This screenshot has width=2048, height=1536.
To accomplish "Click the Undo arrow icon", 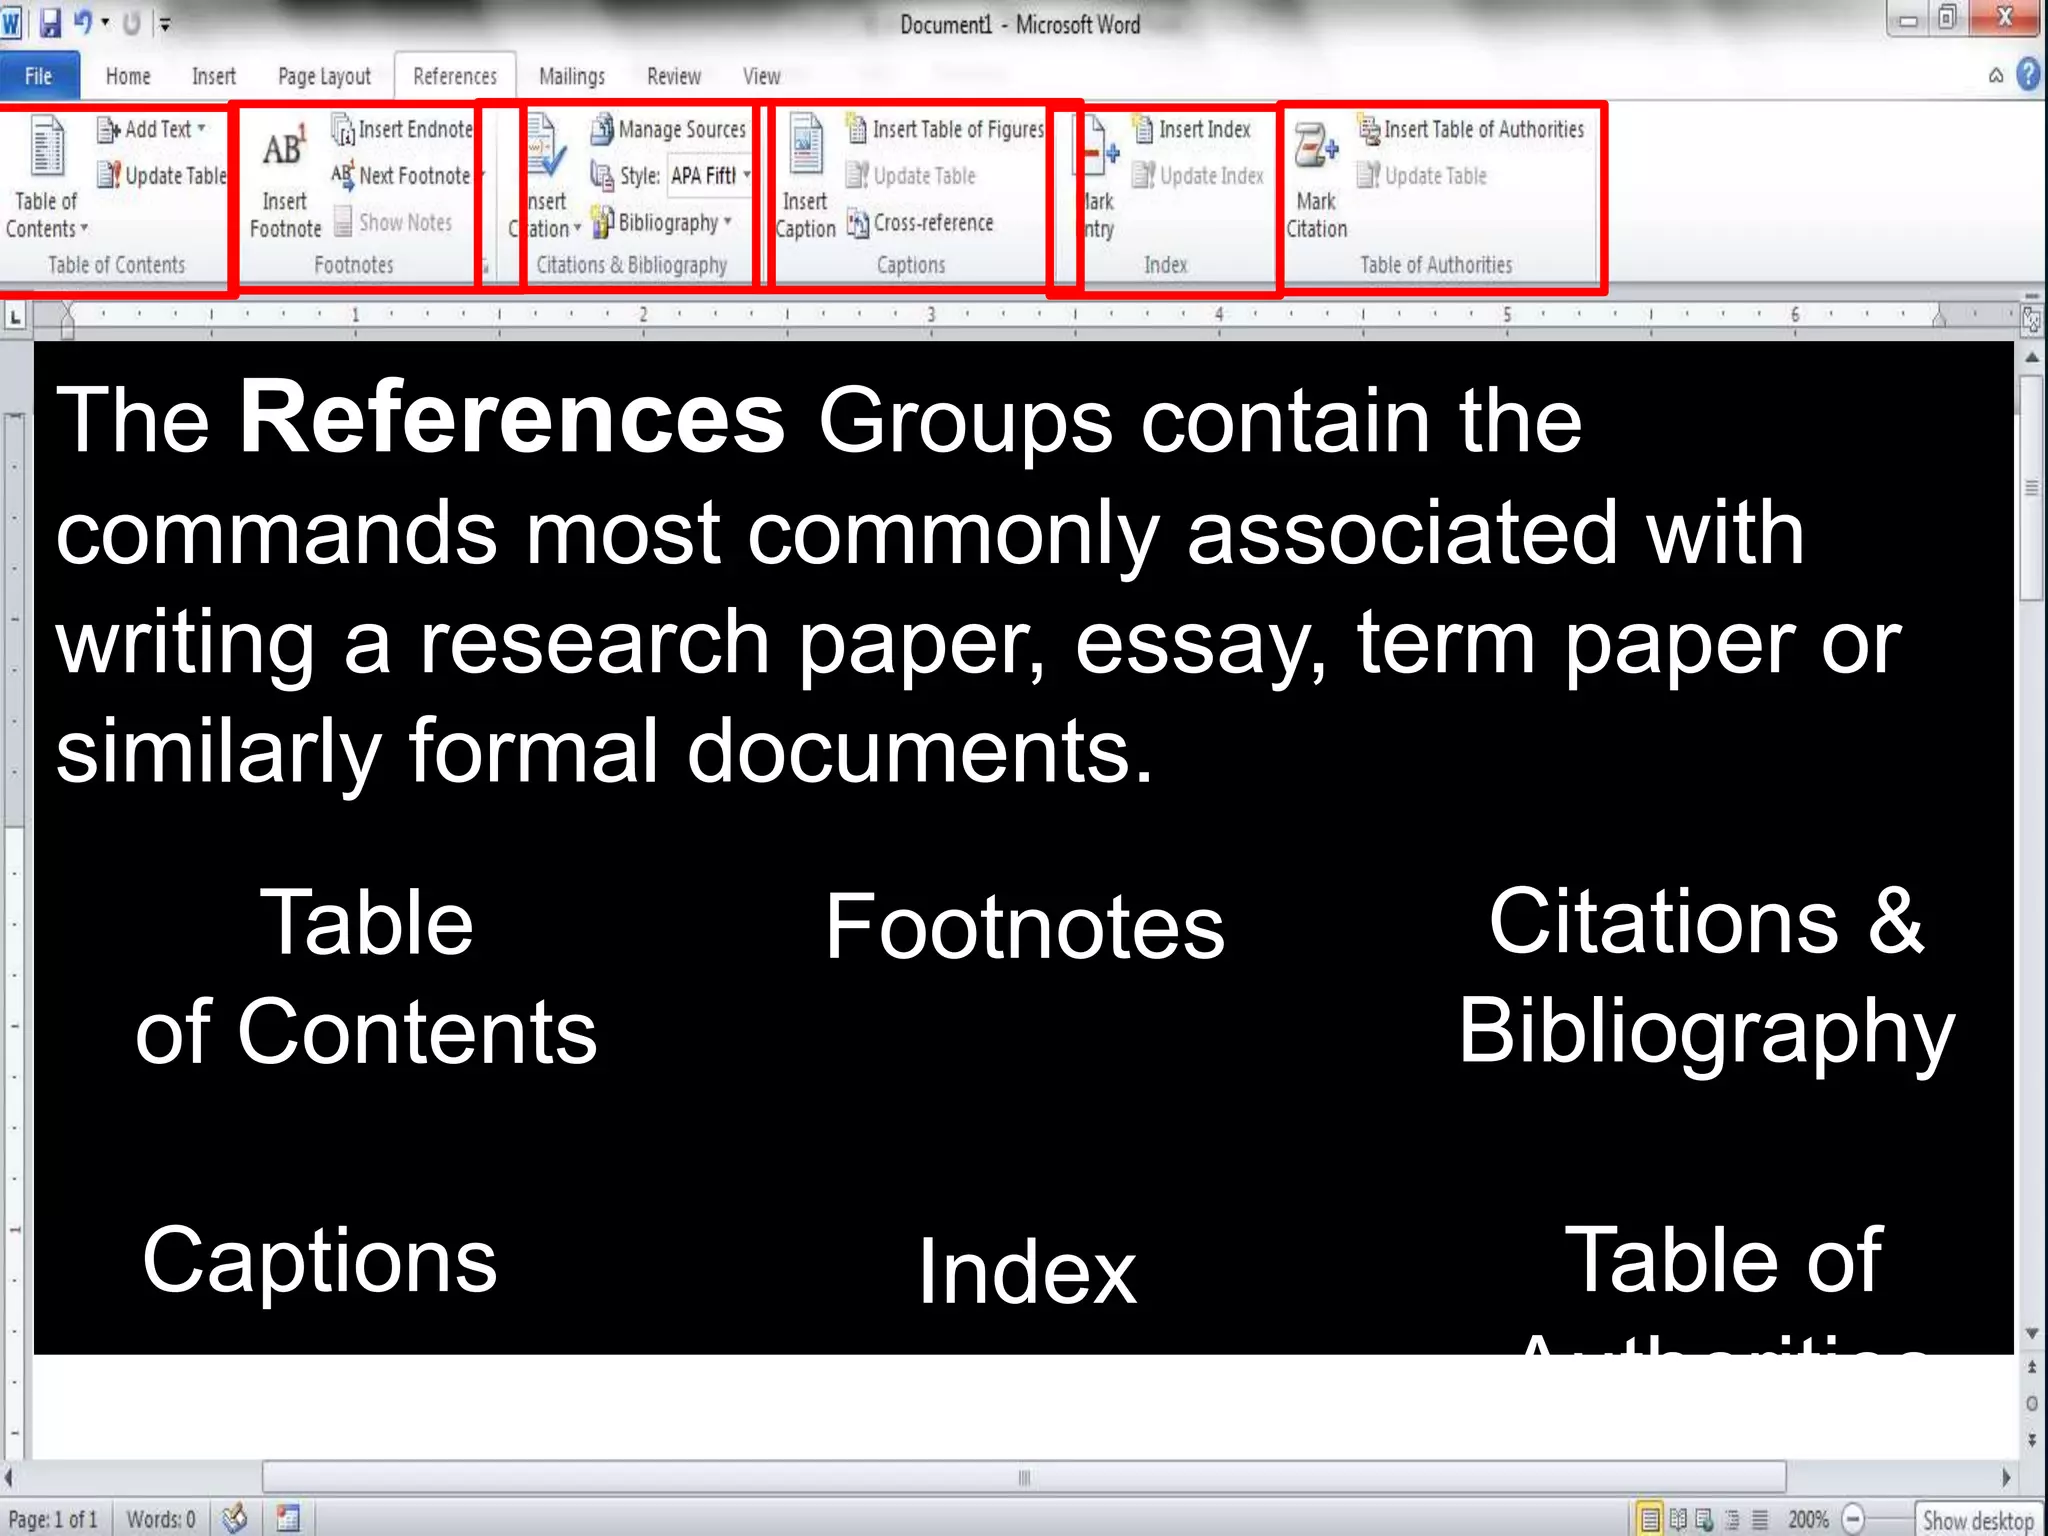I will pyautogui.click(x=83, y=22).
